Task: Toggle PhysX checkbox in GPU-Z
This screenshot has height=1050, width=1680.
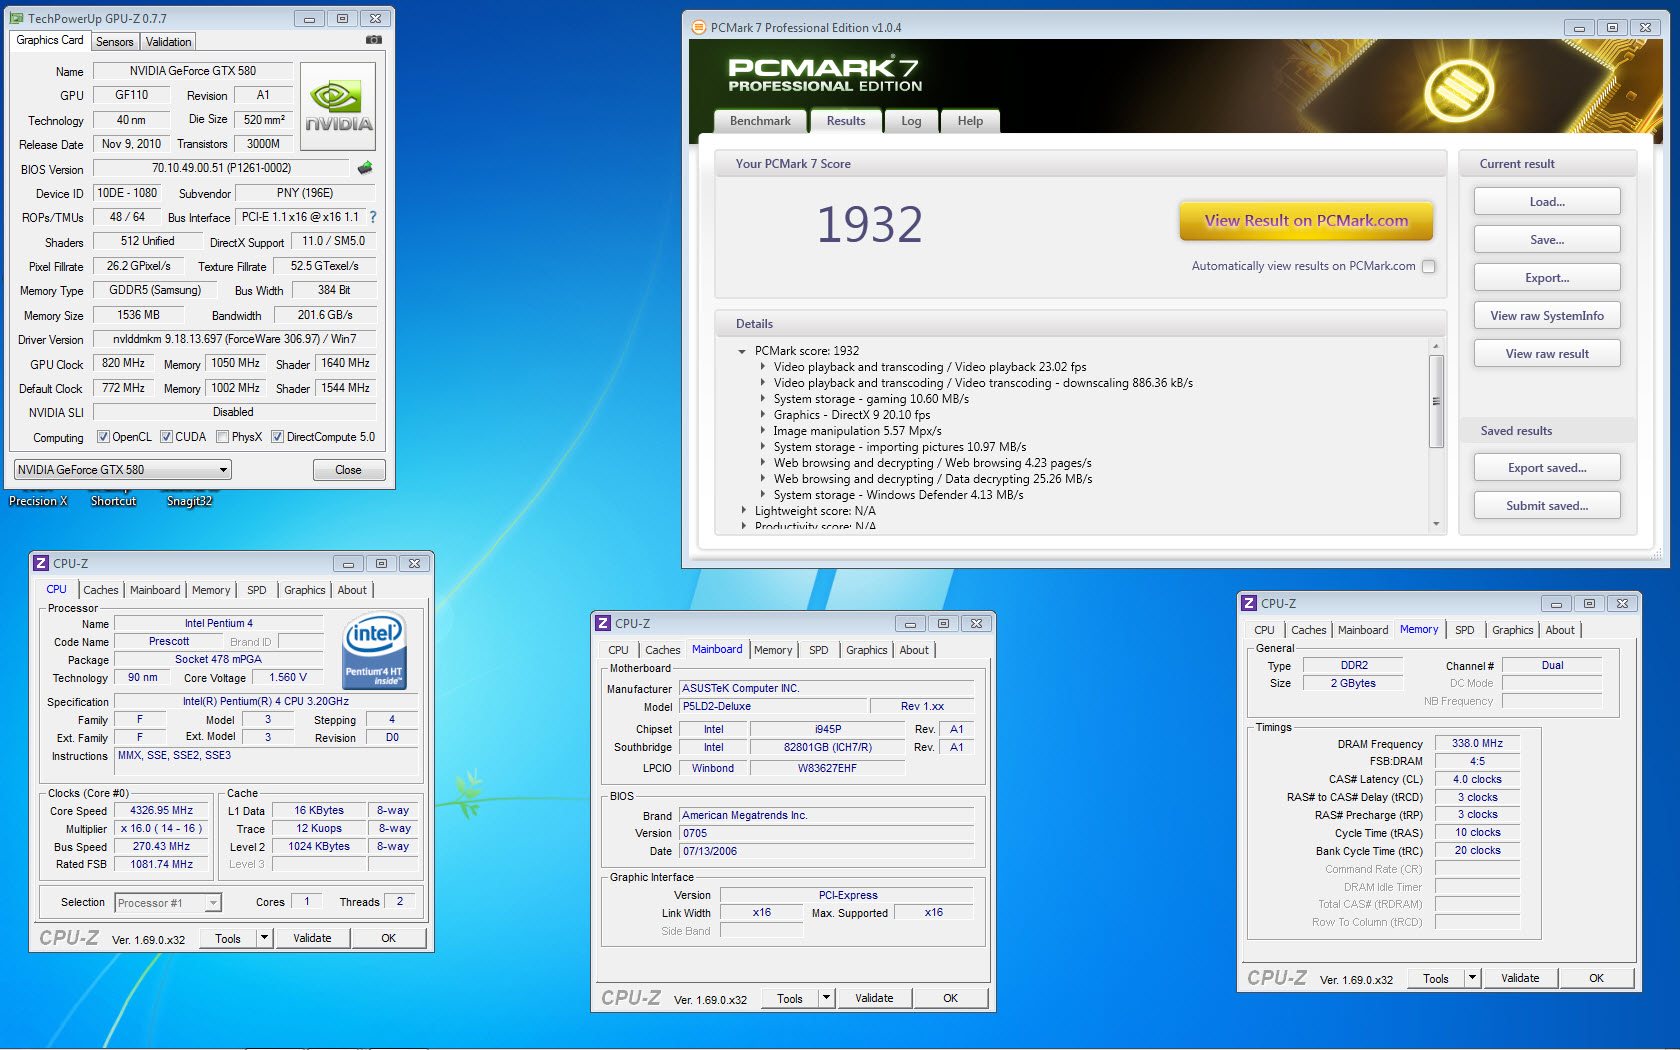Action: (x=222, y=437)
